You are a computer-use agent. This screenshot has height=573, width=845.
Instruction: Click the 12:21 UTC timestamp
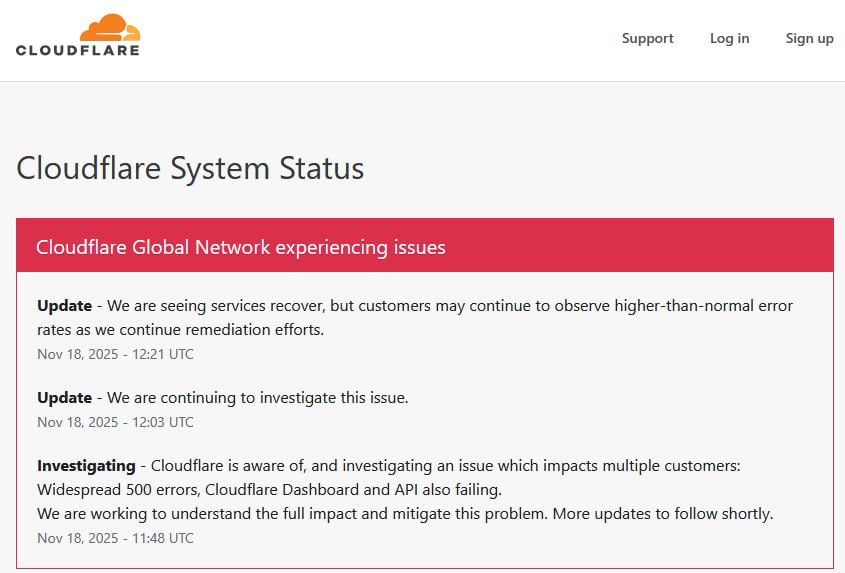click(x=115, y=354)
